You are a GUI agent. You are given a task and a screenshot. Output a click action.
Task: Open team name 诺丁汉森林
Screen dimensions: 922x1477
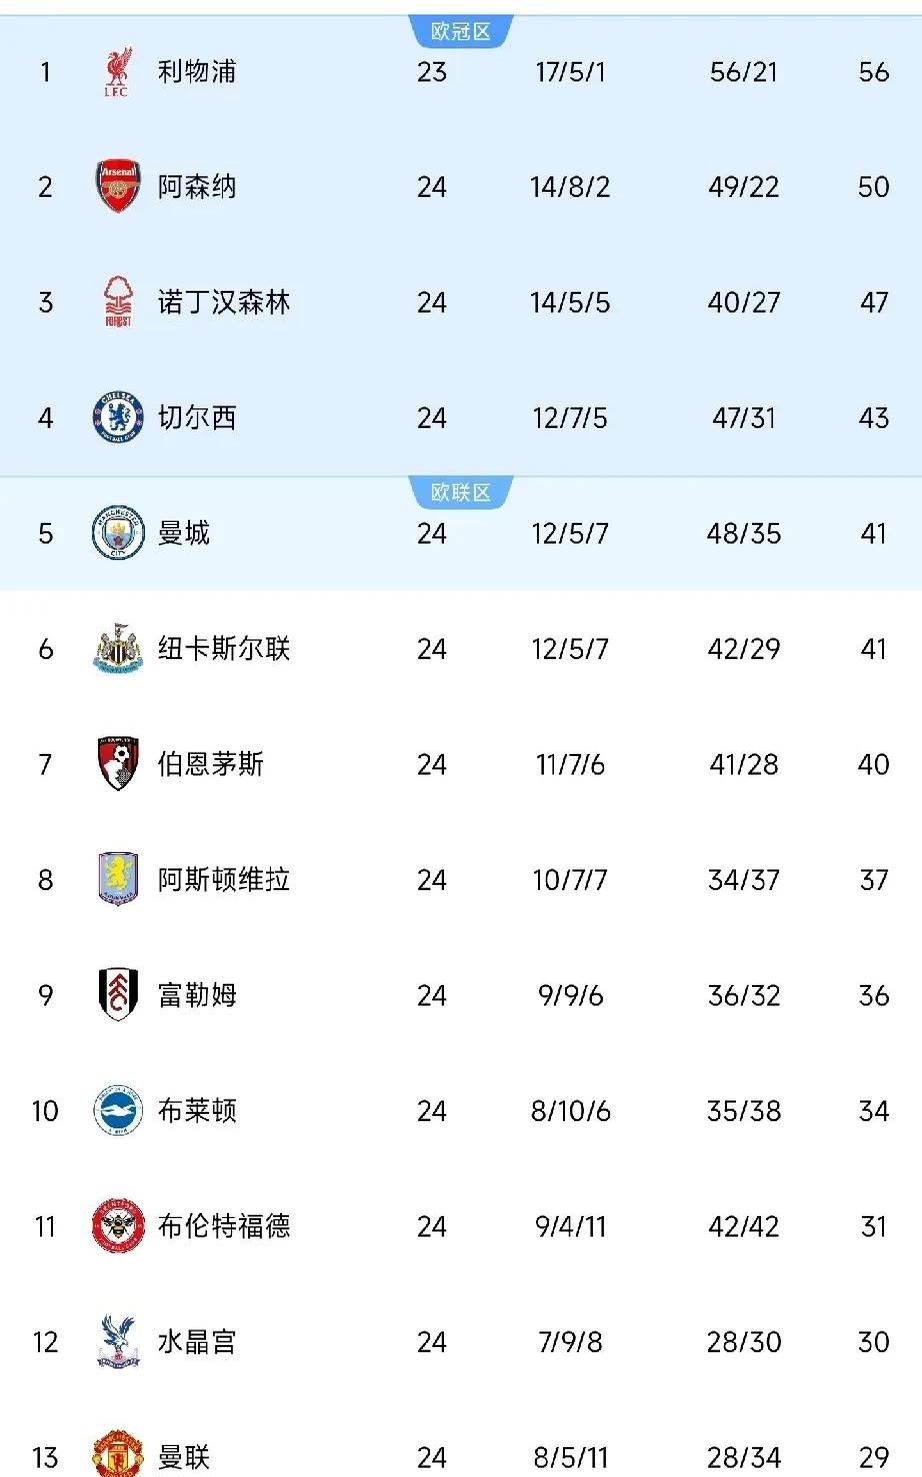tap(224, 302)
